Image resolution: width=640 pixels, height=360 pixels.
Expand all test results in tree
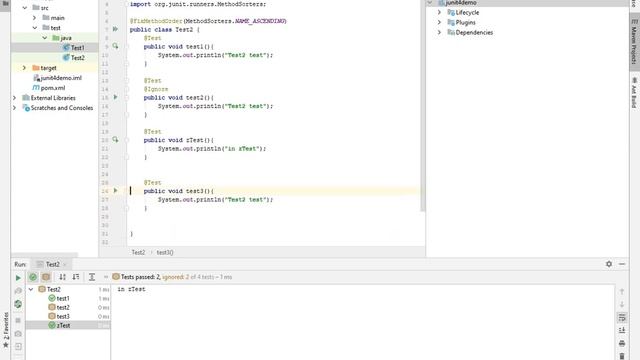click(92, 277)
